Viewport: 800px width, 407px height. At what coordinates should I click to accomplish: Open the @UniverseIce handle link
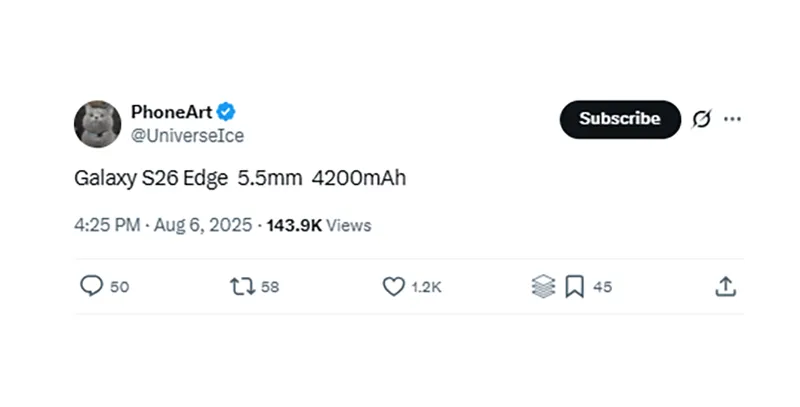coord(187,135)
